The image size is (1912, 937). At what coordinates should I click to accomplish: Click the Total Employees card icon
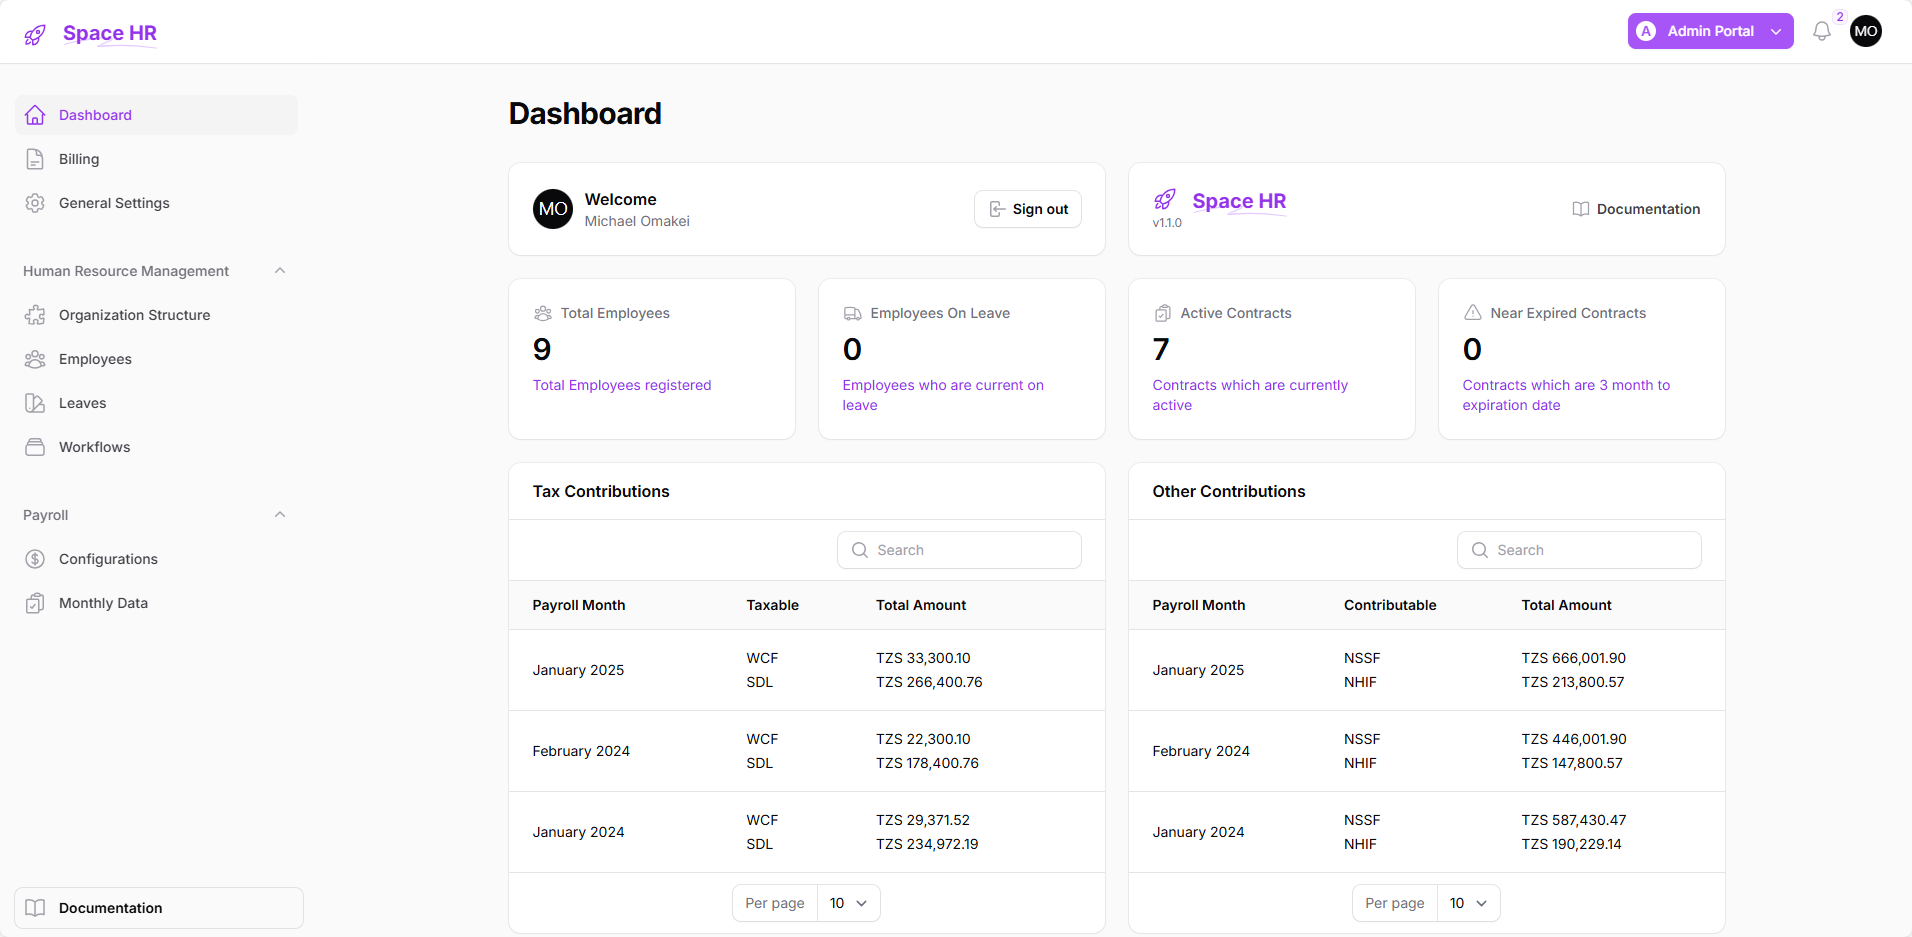543,313
